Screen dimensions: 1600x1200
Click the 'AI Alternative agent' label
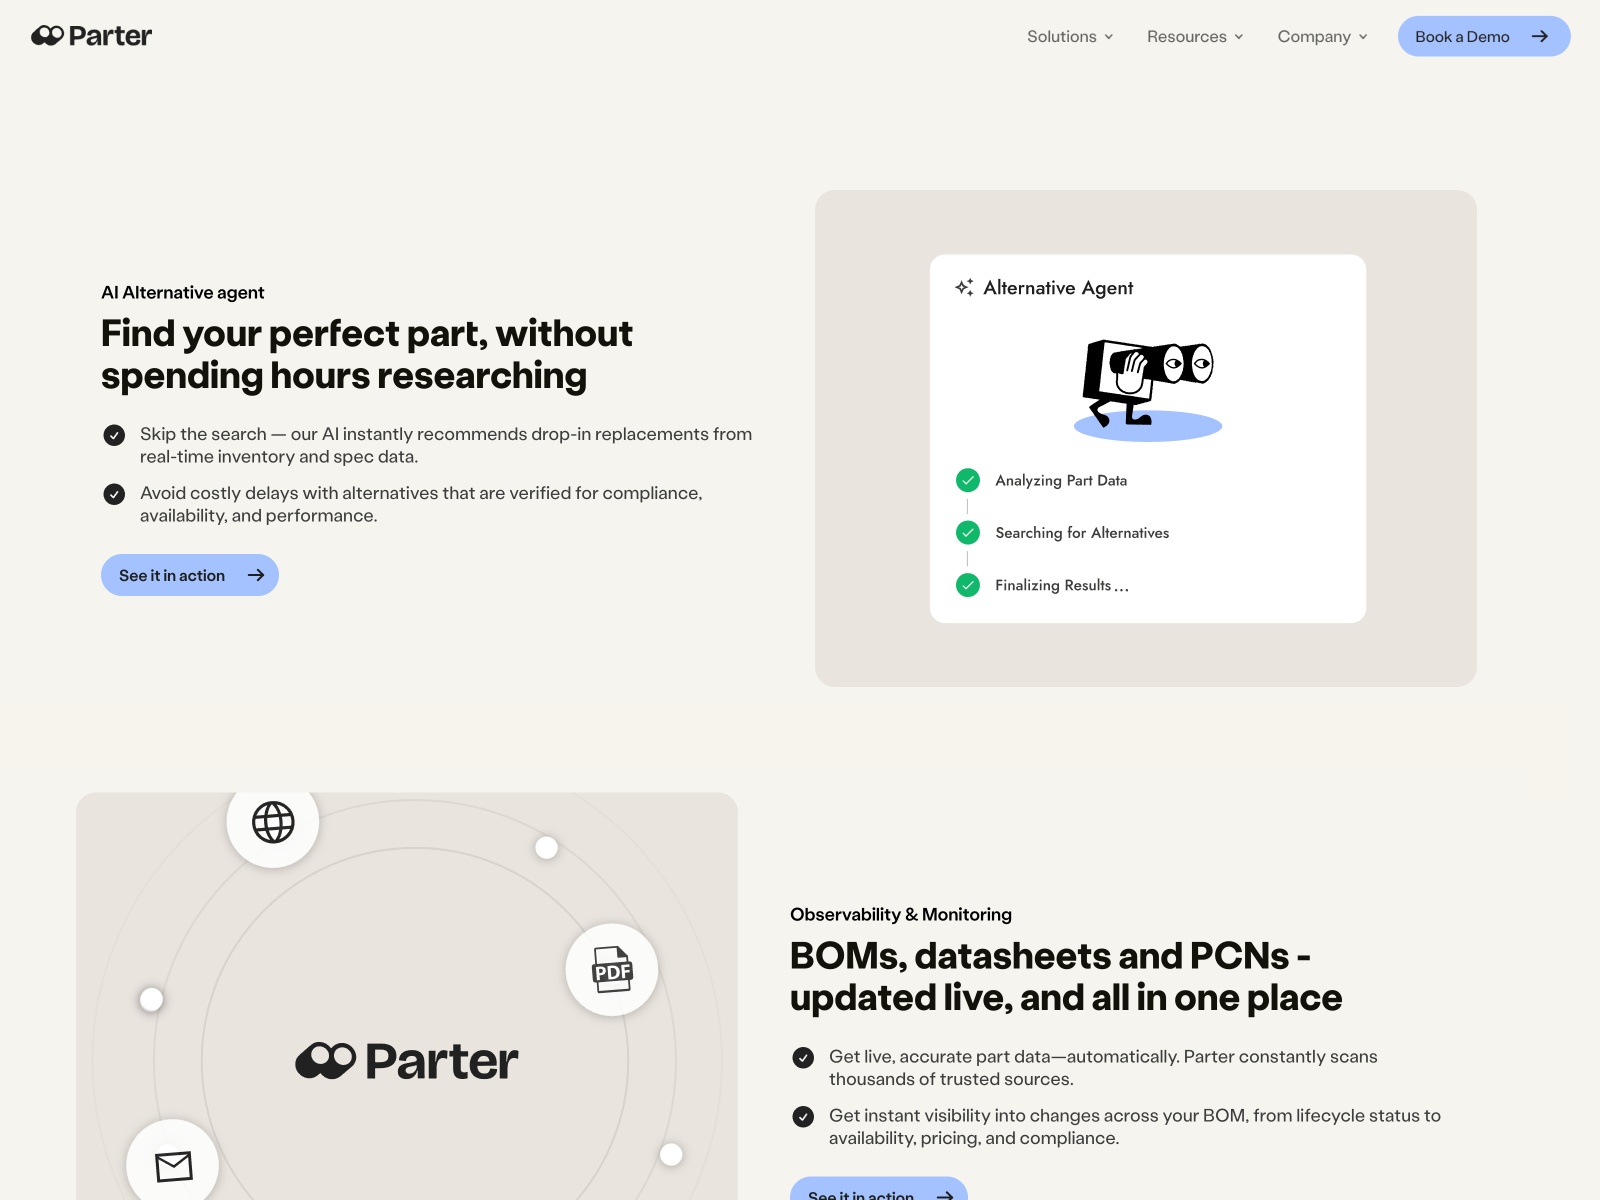tap(183, 292)
